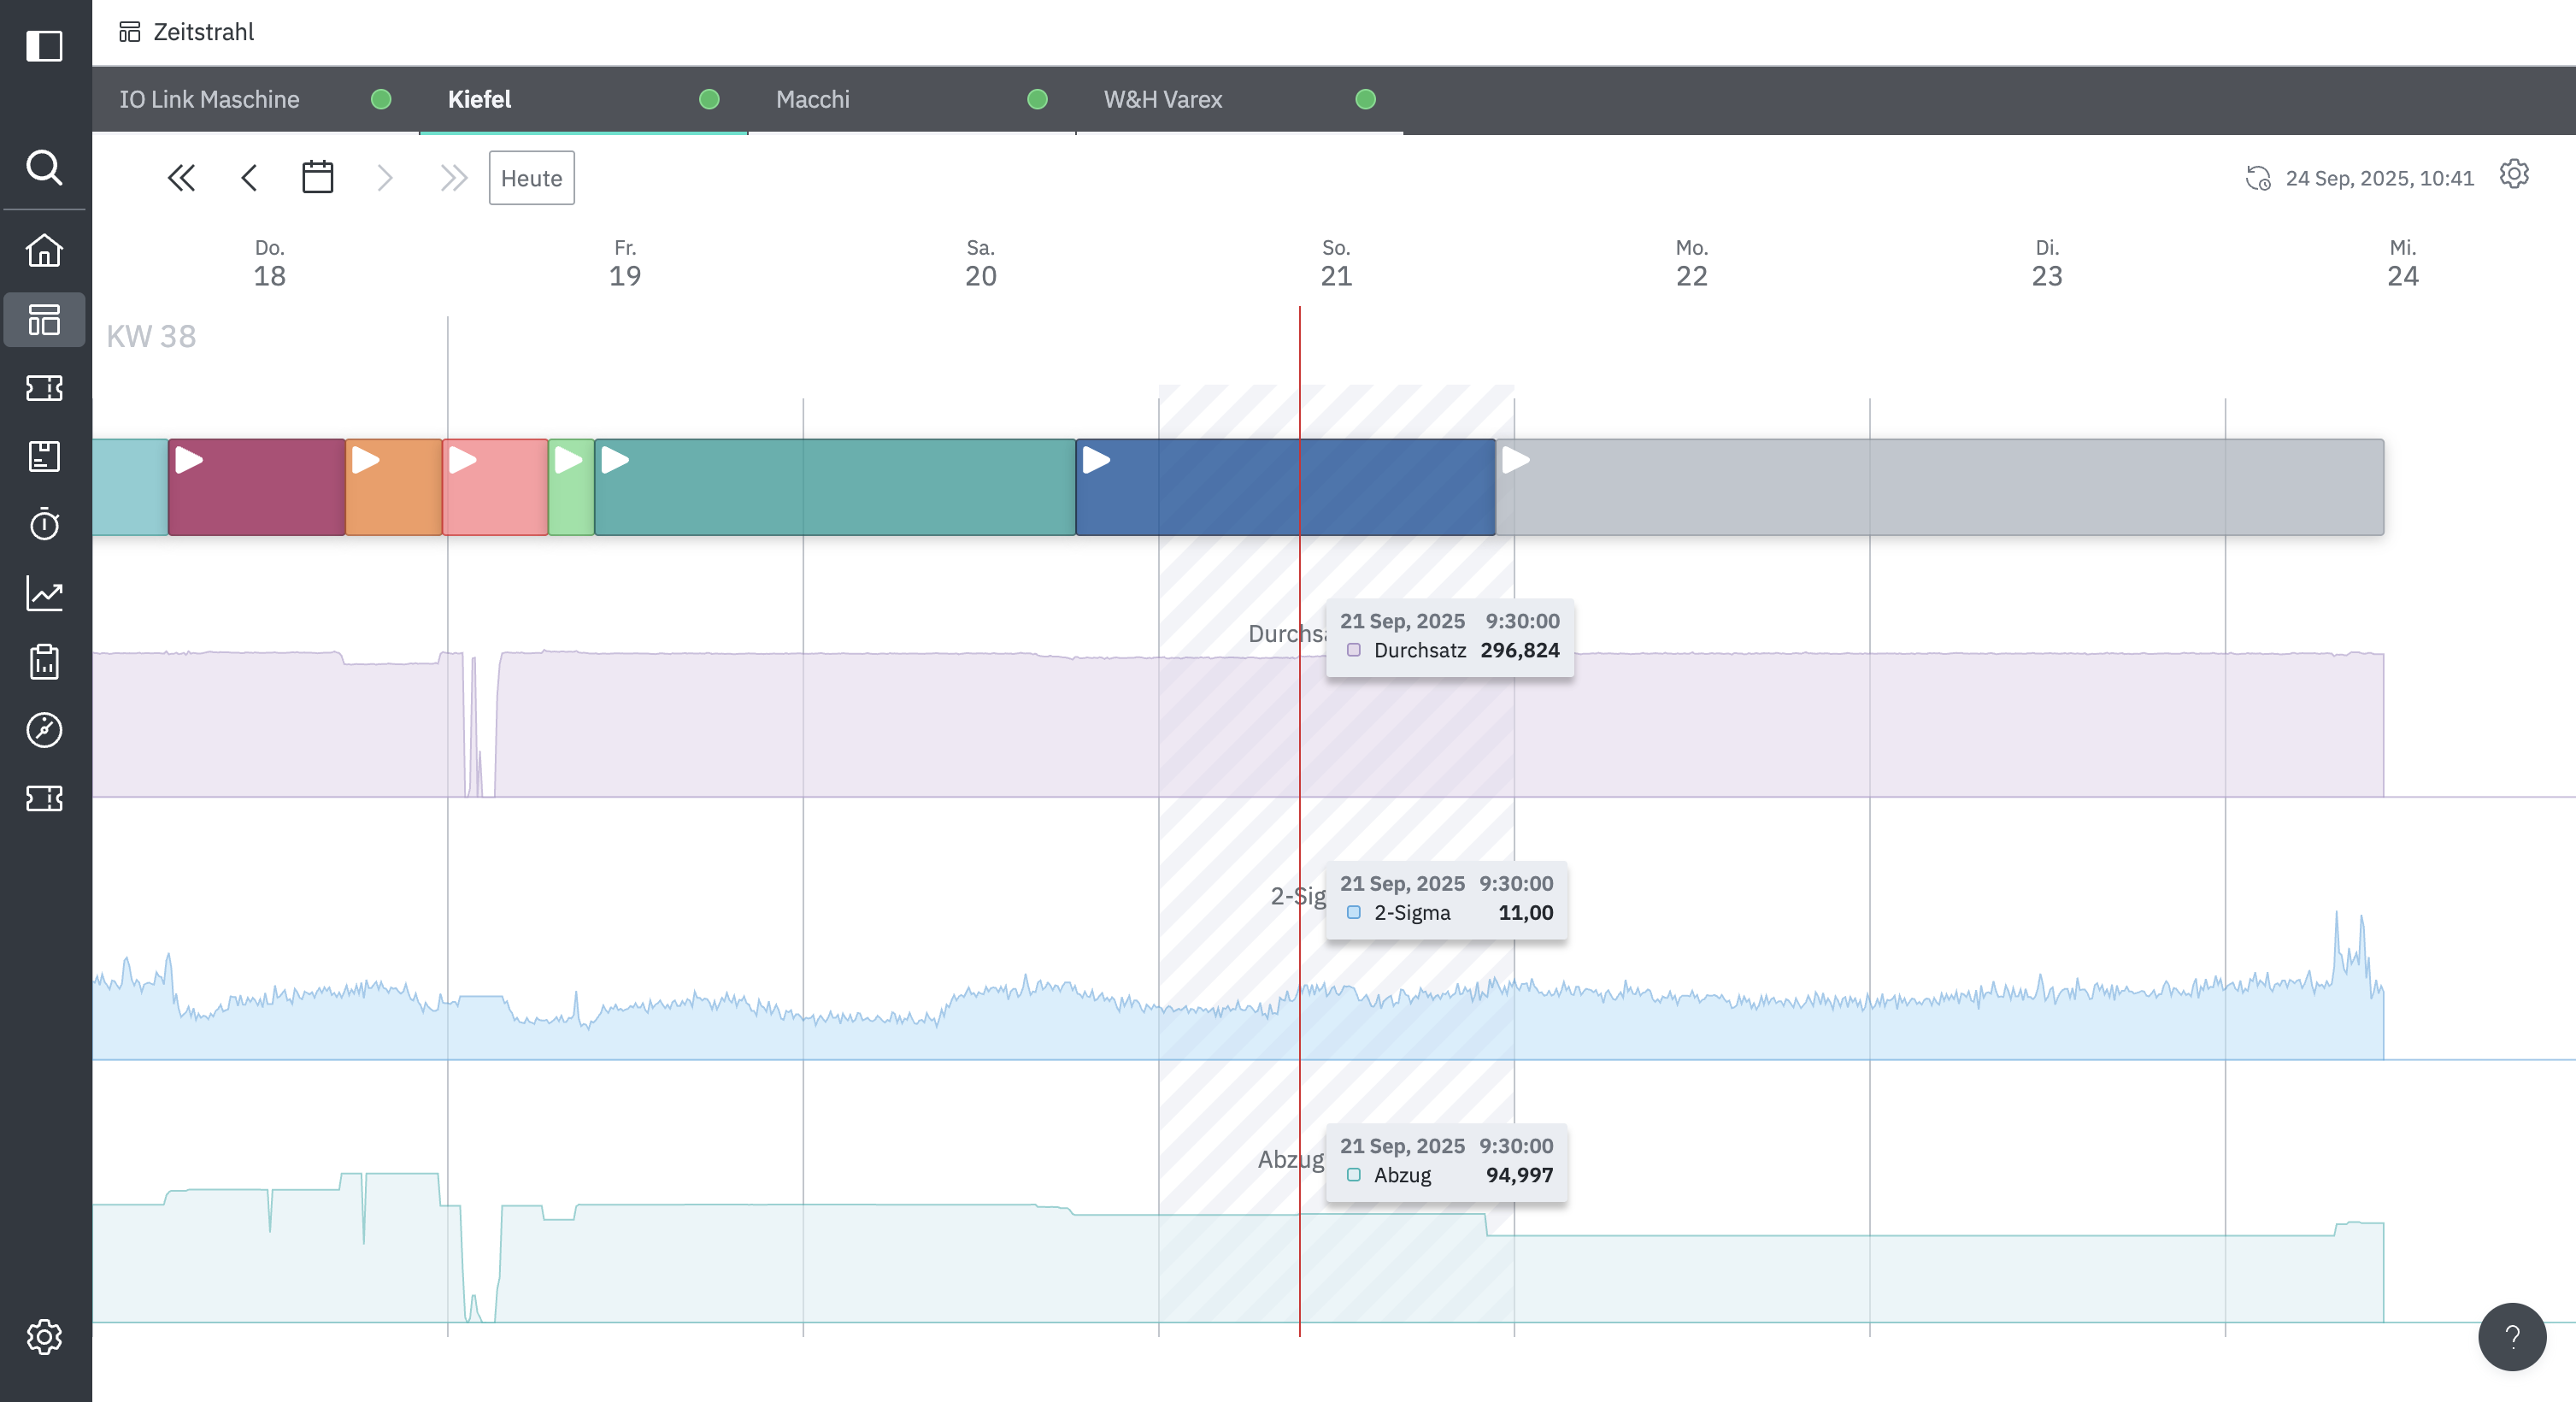Open the line chart analytics icon

point(44,593)
